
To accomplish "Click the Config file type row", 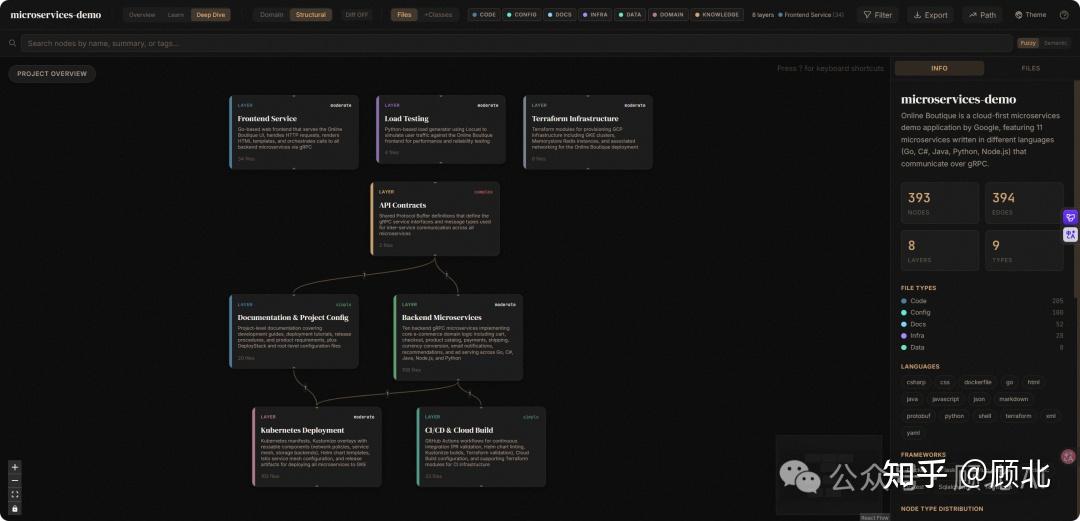I will click(x=982, y=312).
